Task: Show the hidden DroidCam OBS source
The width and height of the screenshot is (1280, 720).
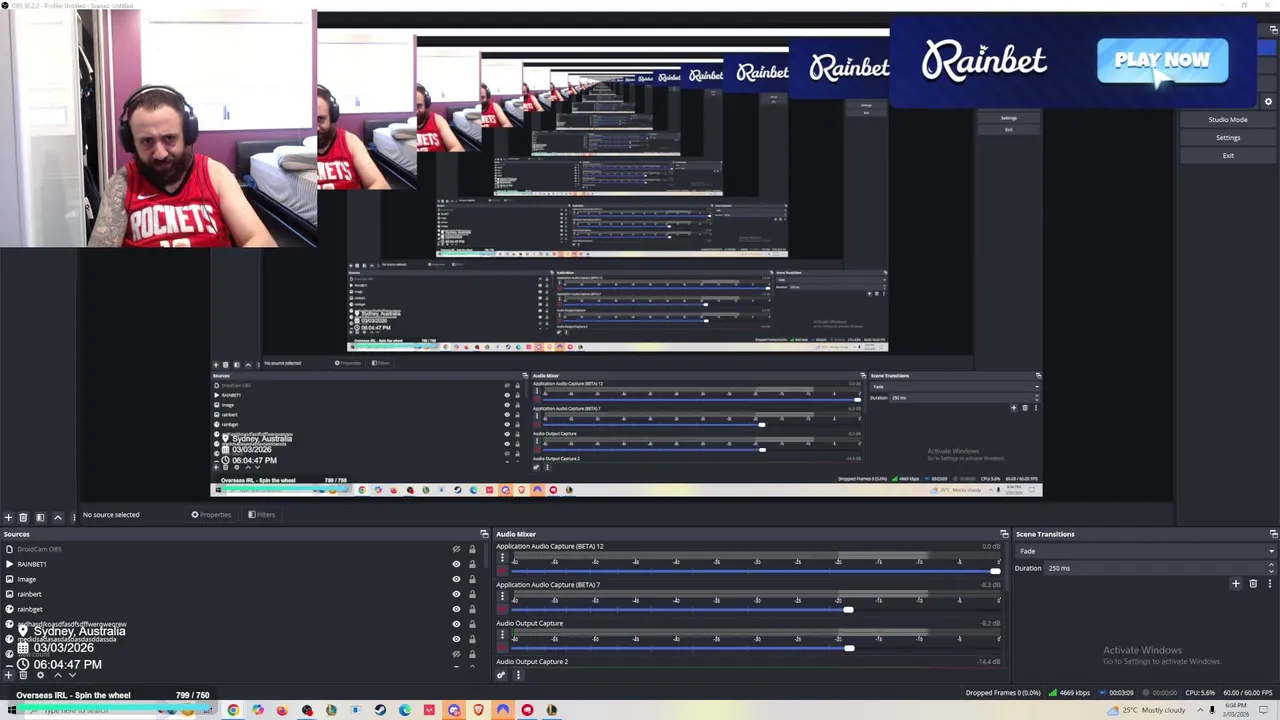Action: (456, 549)
